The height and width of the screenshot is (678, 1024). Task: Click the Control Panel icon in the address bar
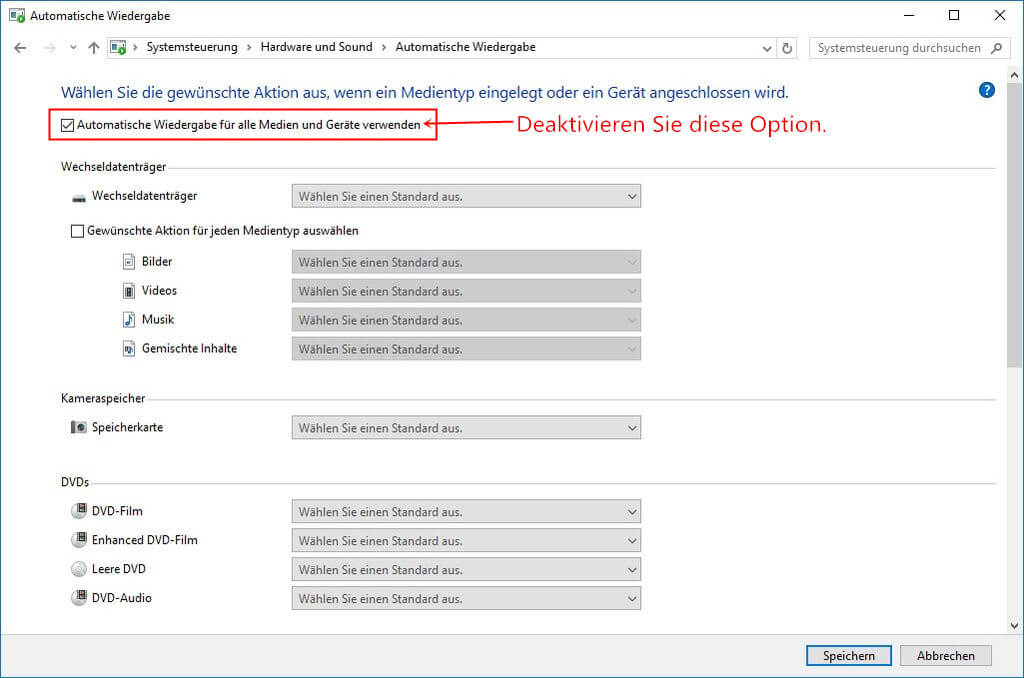tap(118, 48)
